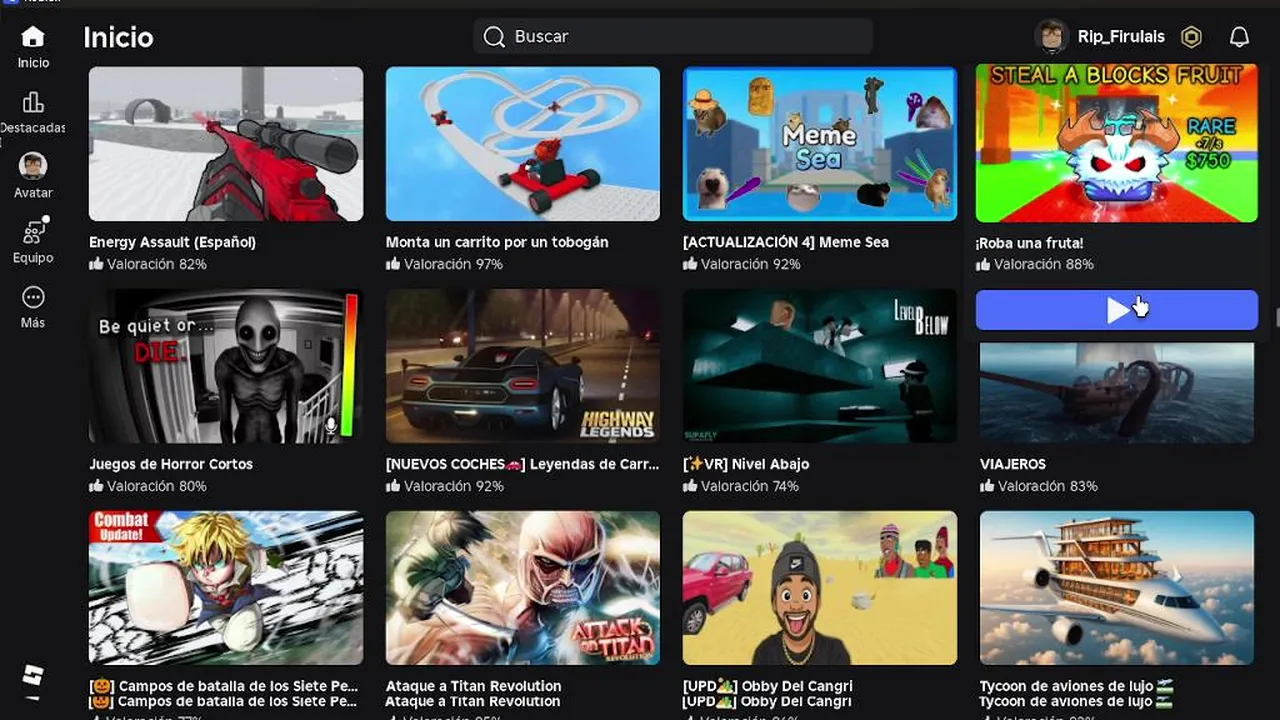Click Valoración 74% under Nivel Abajo

point(741,486)
